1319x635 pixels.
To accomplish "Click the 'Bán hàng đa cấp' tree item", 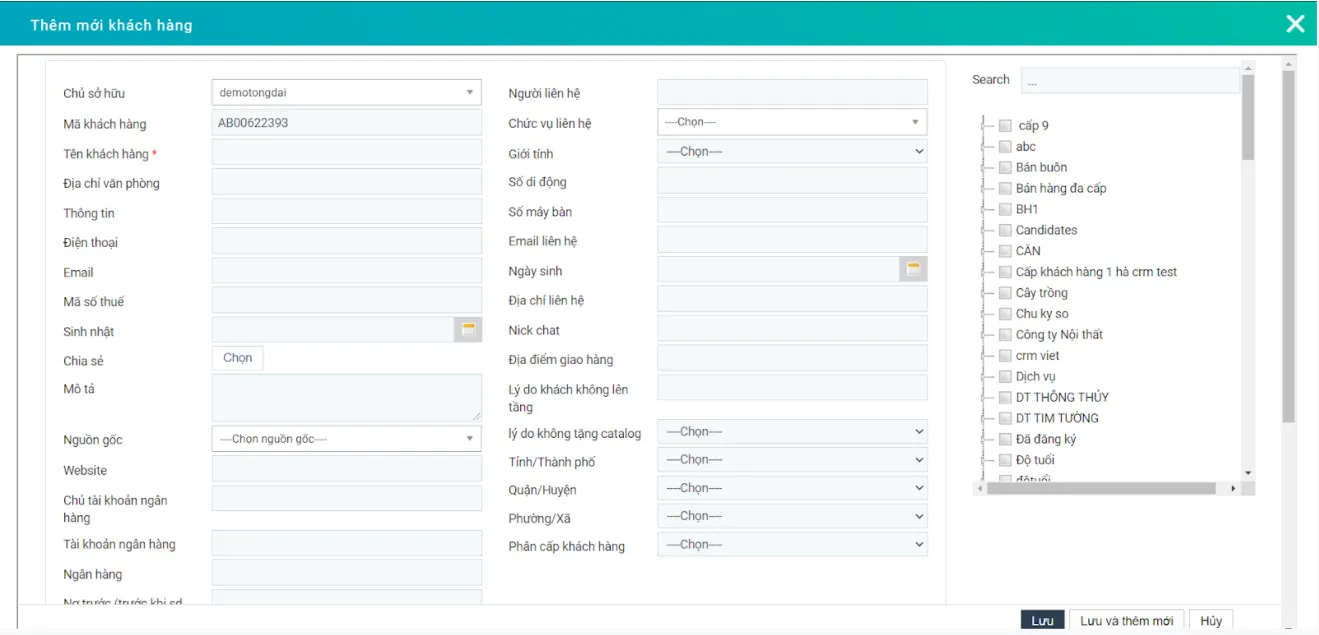I will tap(1061, 189).
